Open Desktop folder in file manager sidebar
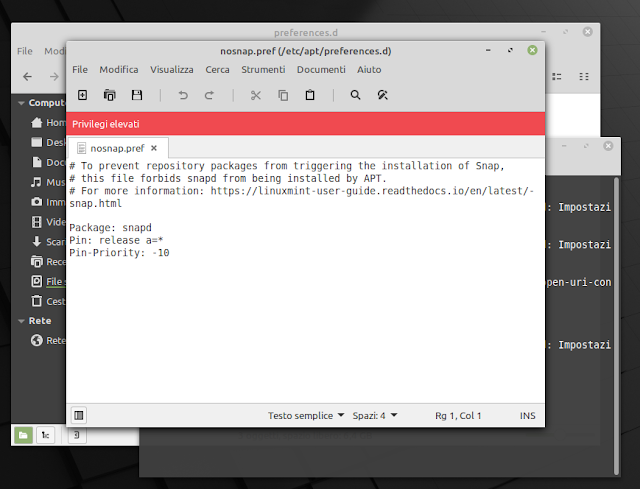Viewport: 640px width, 489px height. (48, 142)
